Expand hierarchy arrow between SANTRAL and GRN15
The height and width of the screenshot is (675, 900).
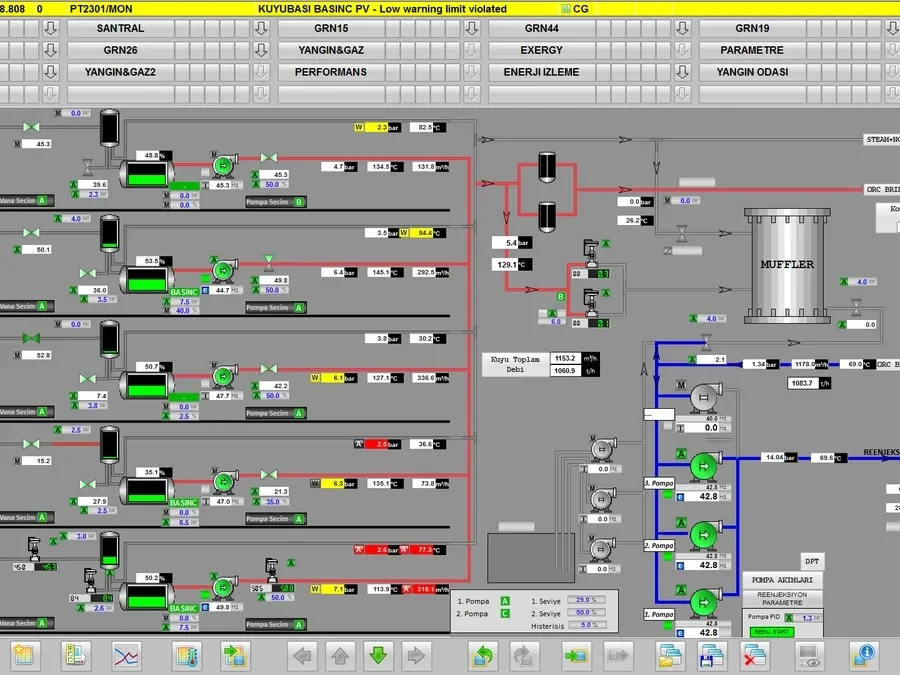pos(261,28)
